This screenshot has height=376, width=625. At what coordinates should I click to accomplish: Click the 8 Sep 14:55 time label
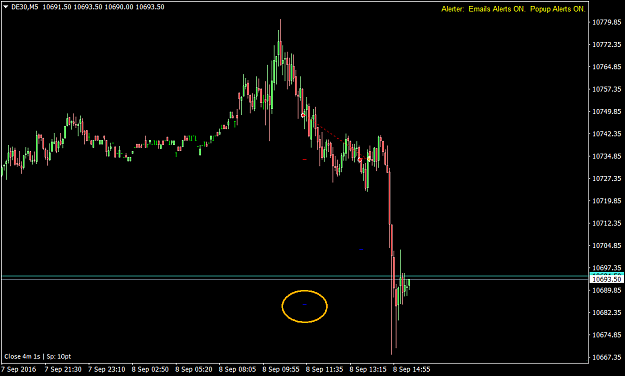click(411, 369)
